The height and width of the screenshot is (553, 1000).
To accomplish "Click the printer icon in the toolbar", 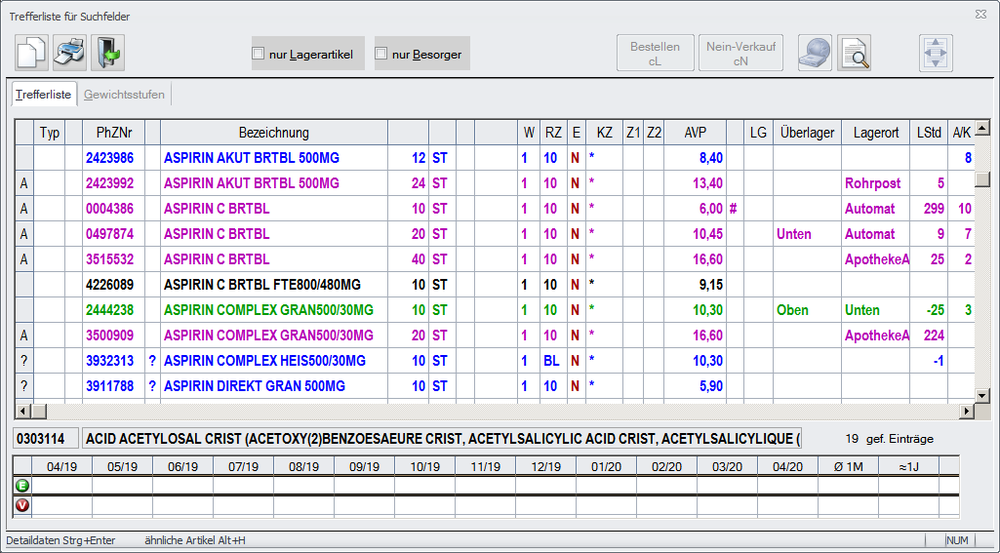I will tap(70, 52).
